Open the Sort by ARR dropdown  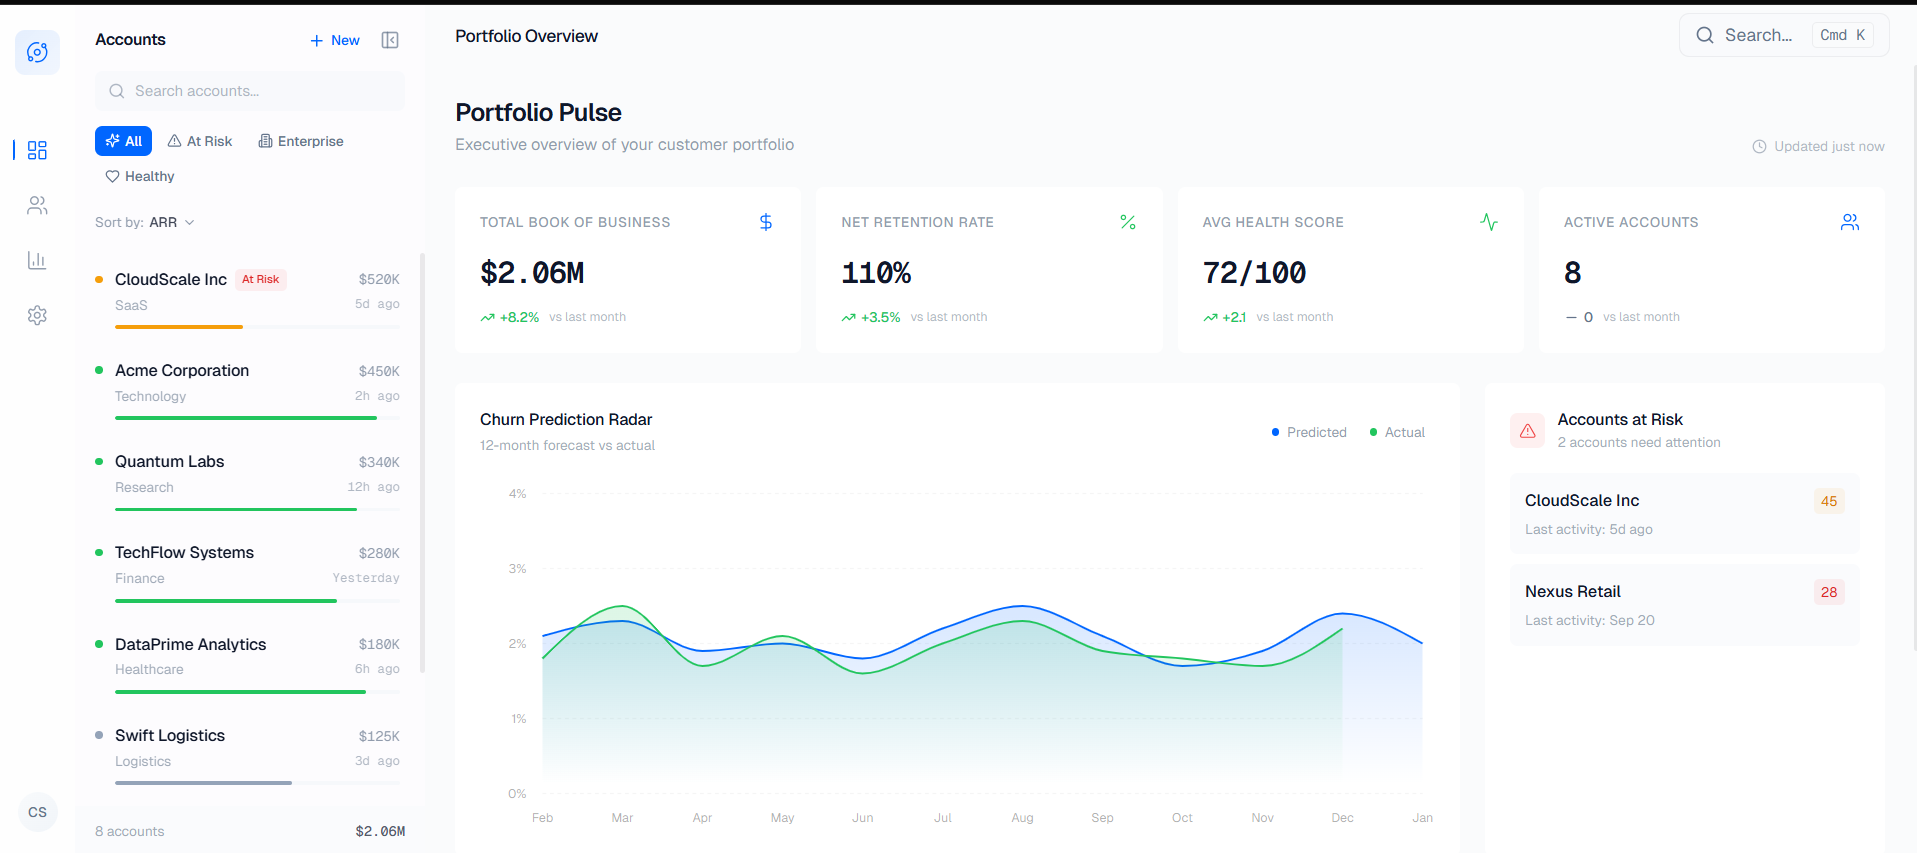pos(145,222)
